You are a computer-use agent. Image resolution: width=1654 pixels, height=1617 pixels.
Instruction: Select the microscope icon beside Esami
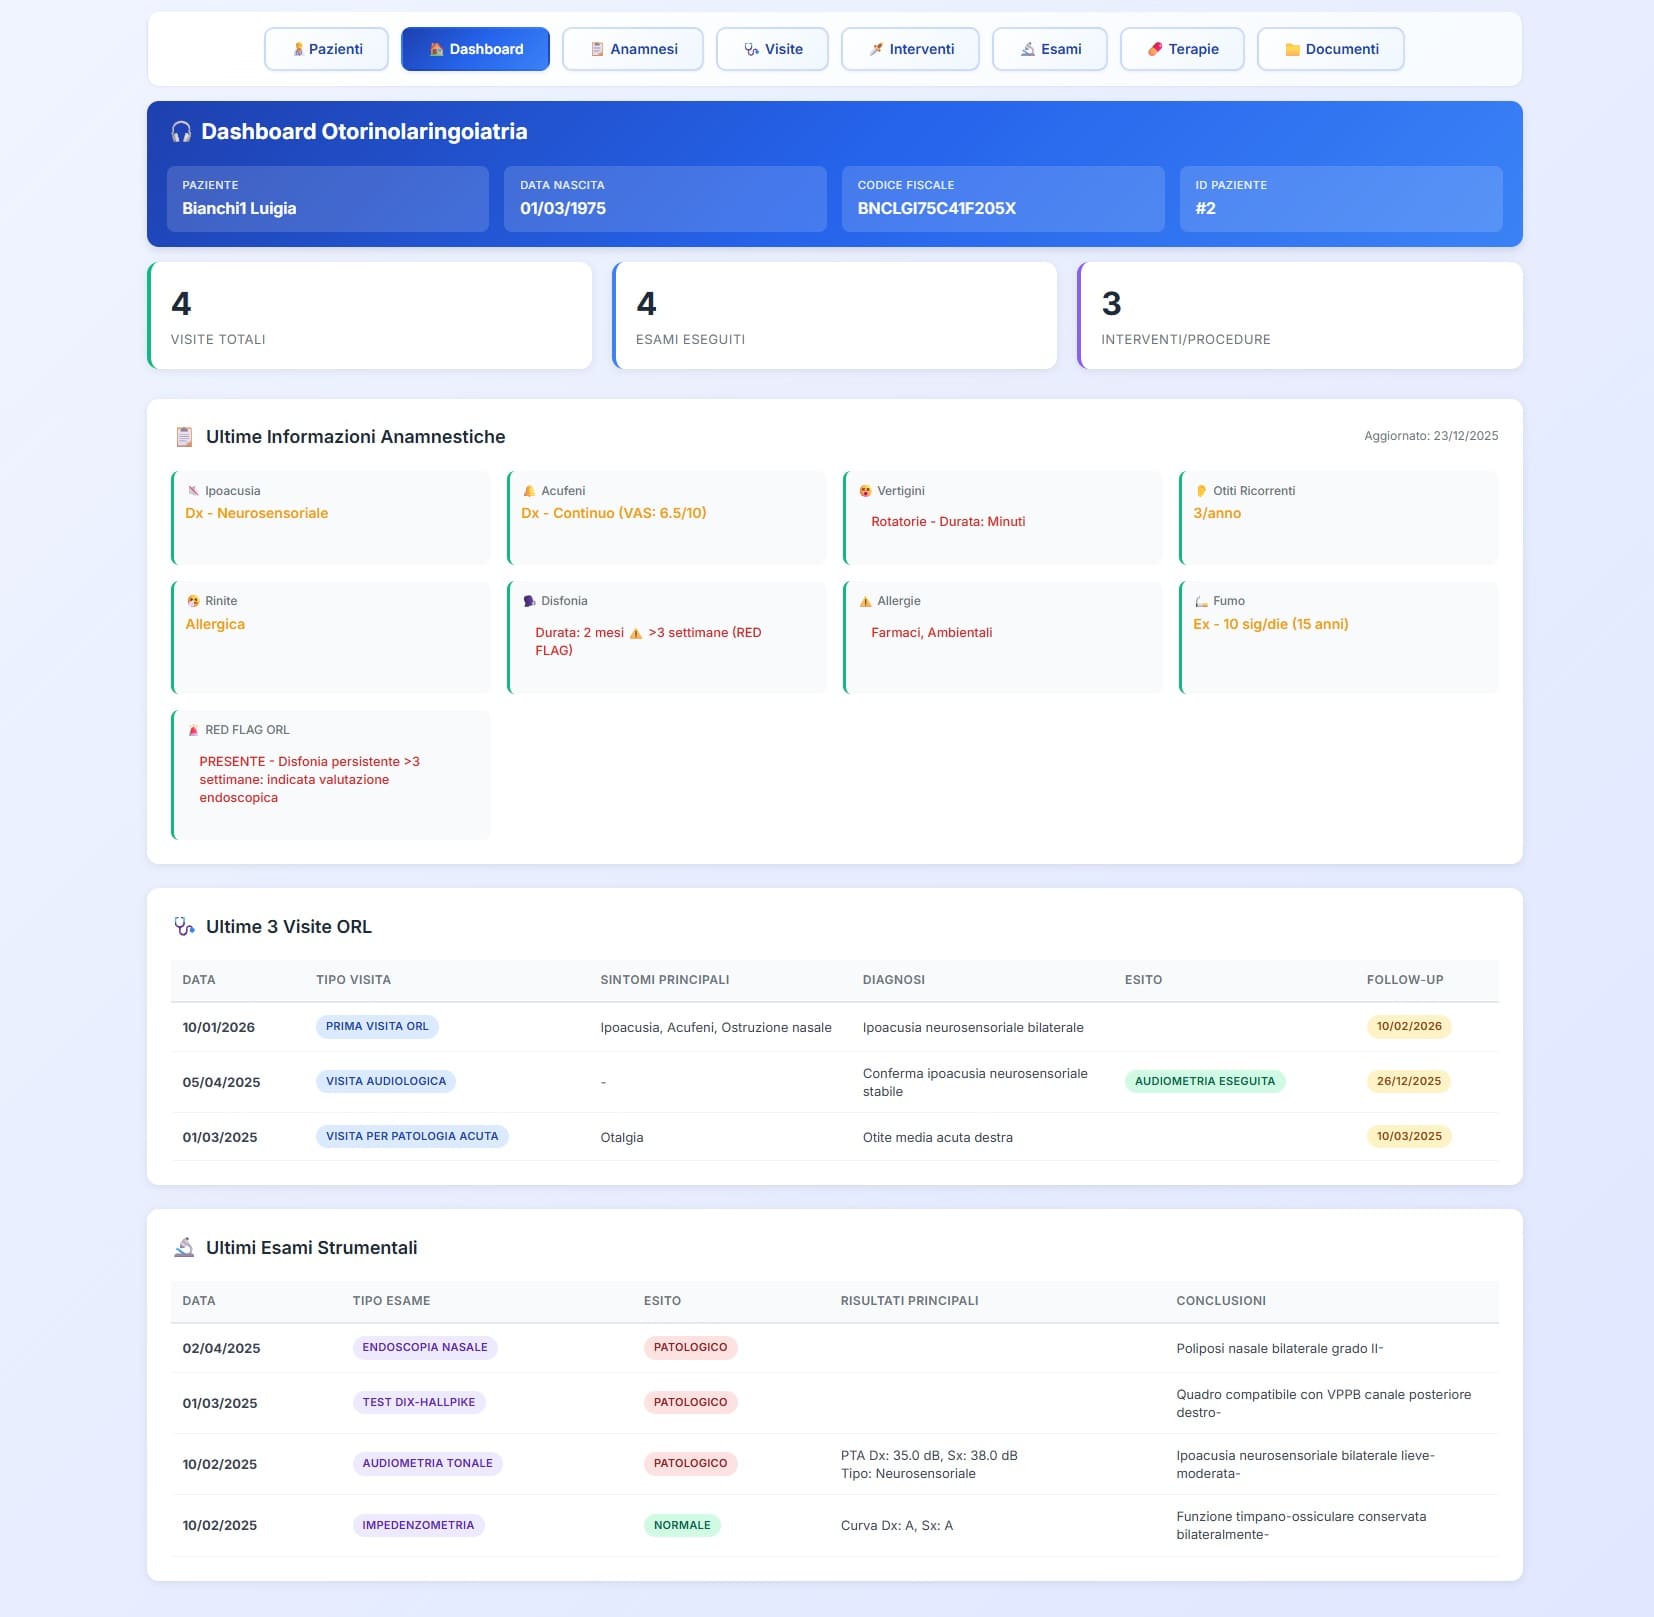(x=1027, y=48)
